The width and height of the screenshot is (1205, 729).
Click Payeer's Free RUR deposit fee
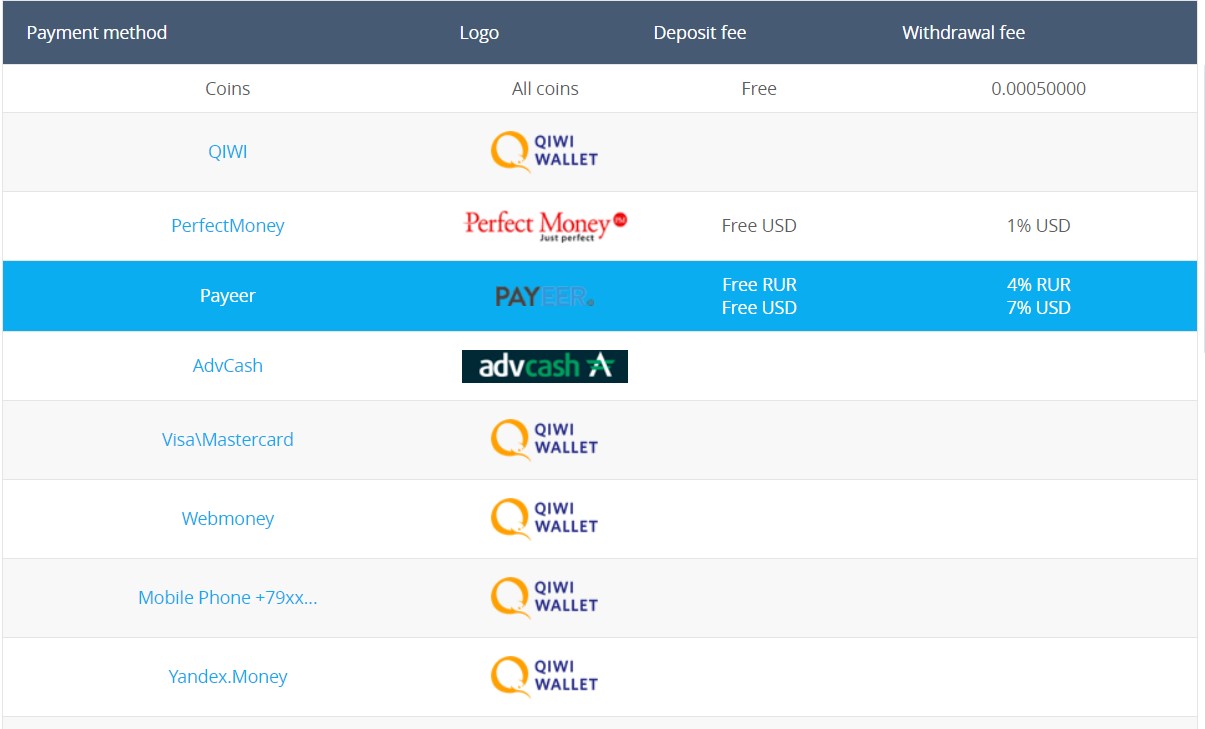pyautogui.click(x=759, y=285)
